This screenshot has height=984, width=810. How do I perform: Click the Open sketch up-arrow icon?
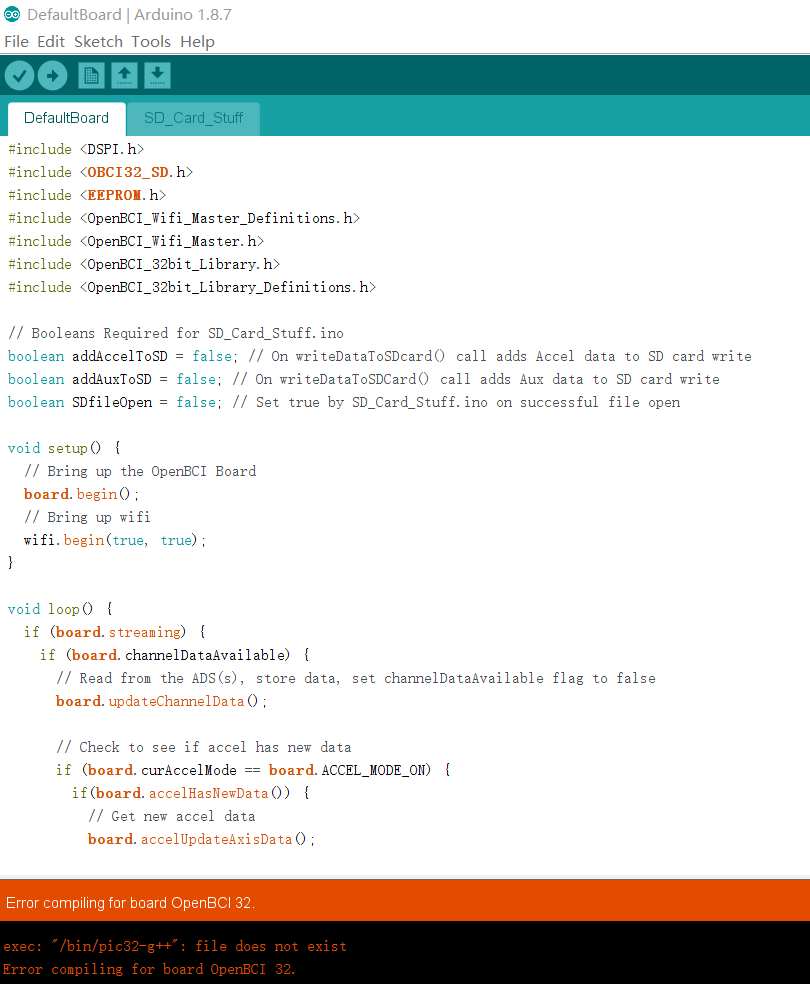tap(124, 75)
